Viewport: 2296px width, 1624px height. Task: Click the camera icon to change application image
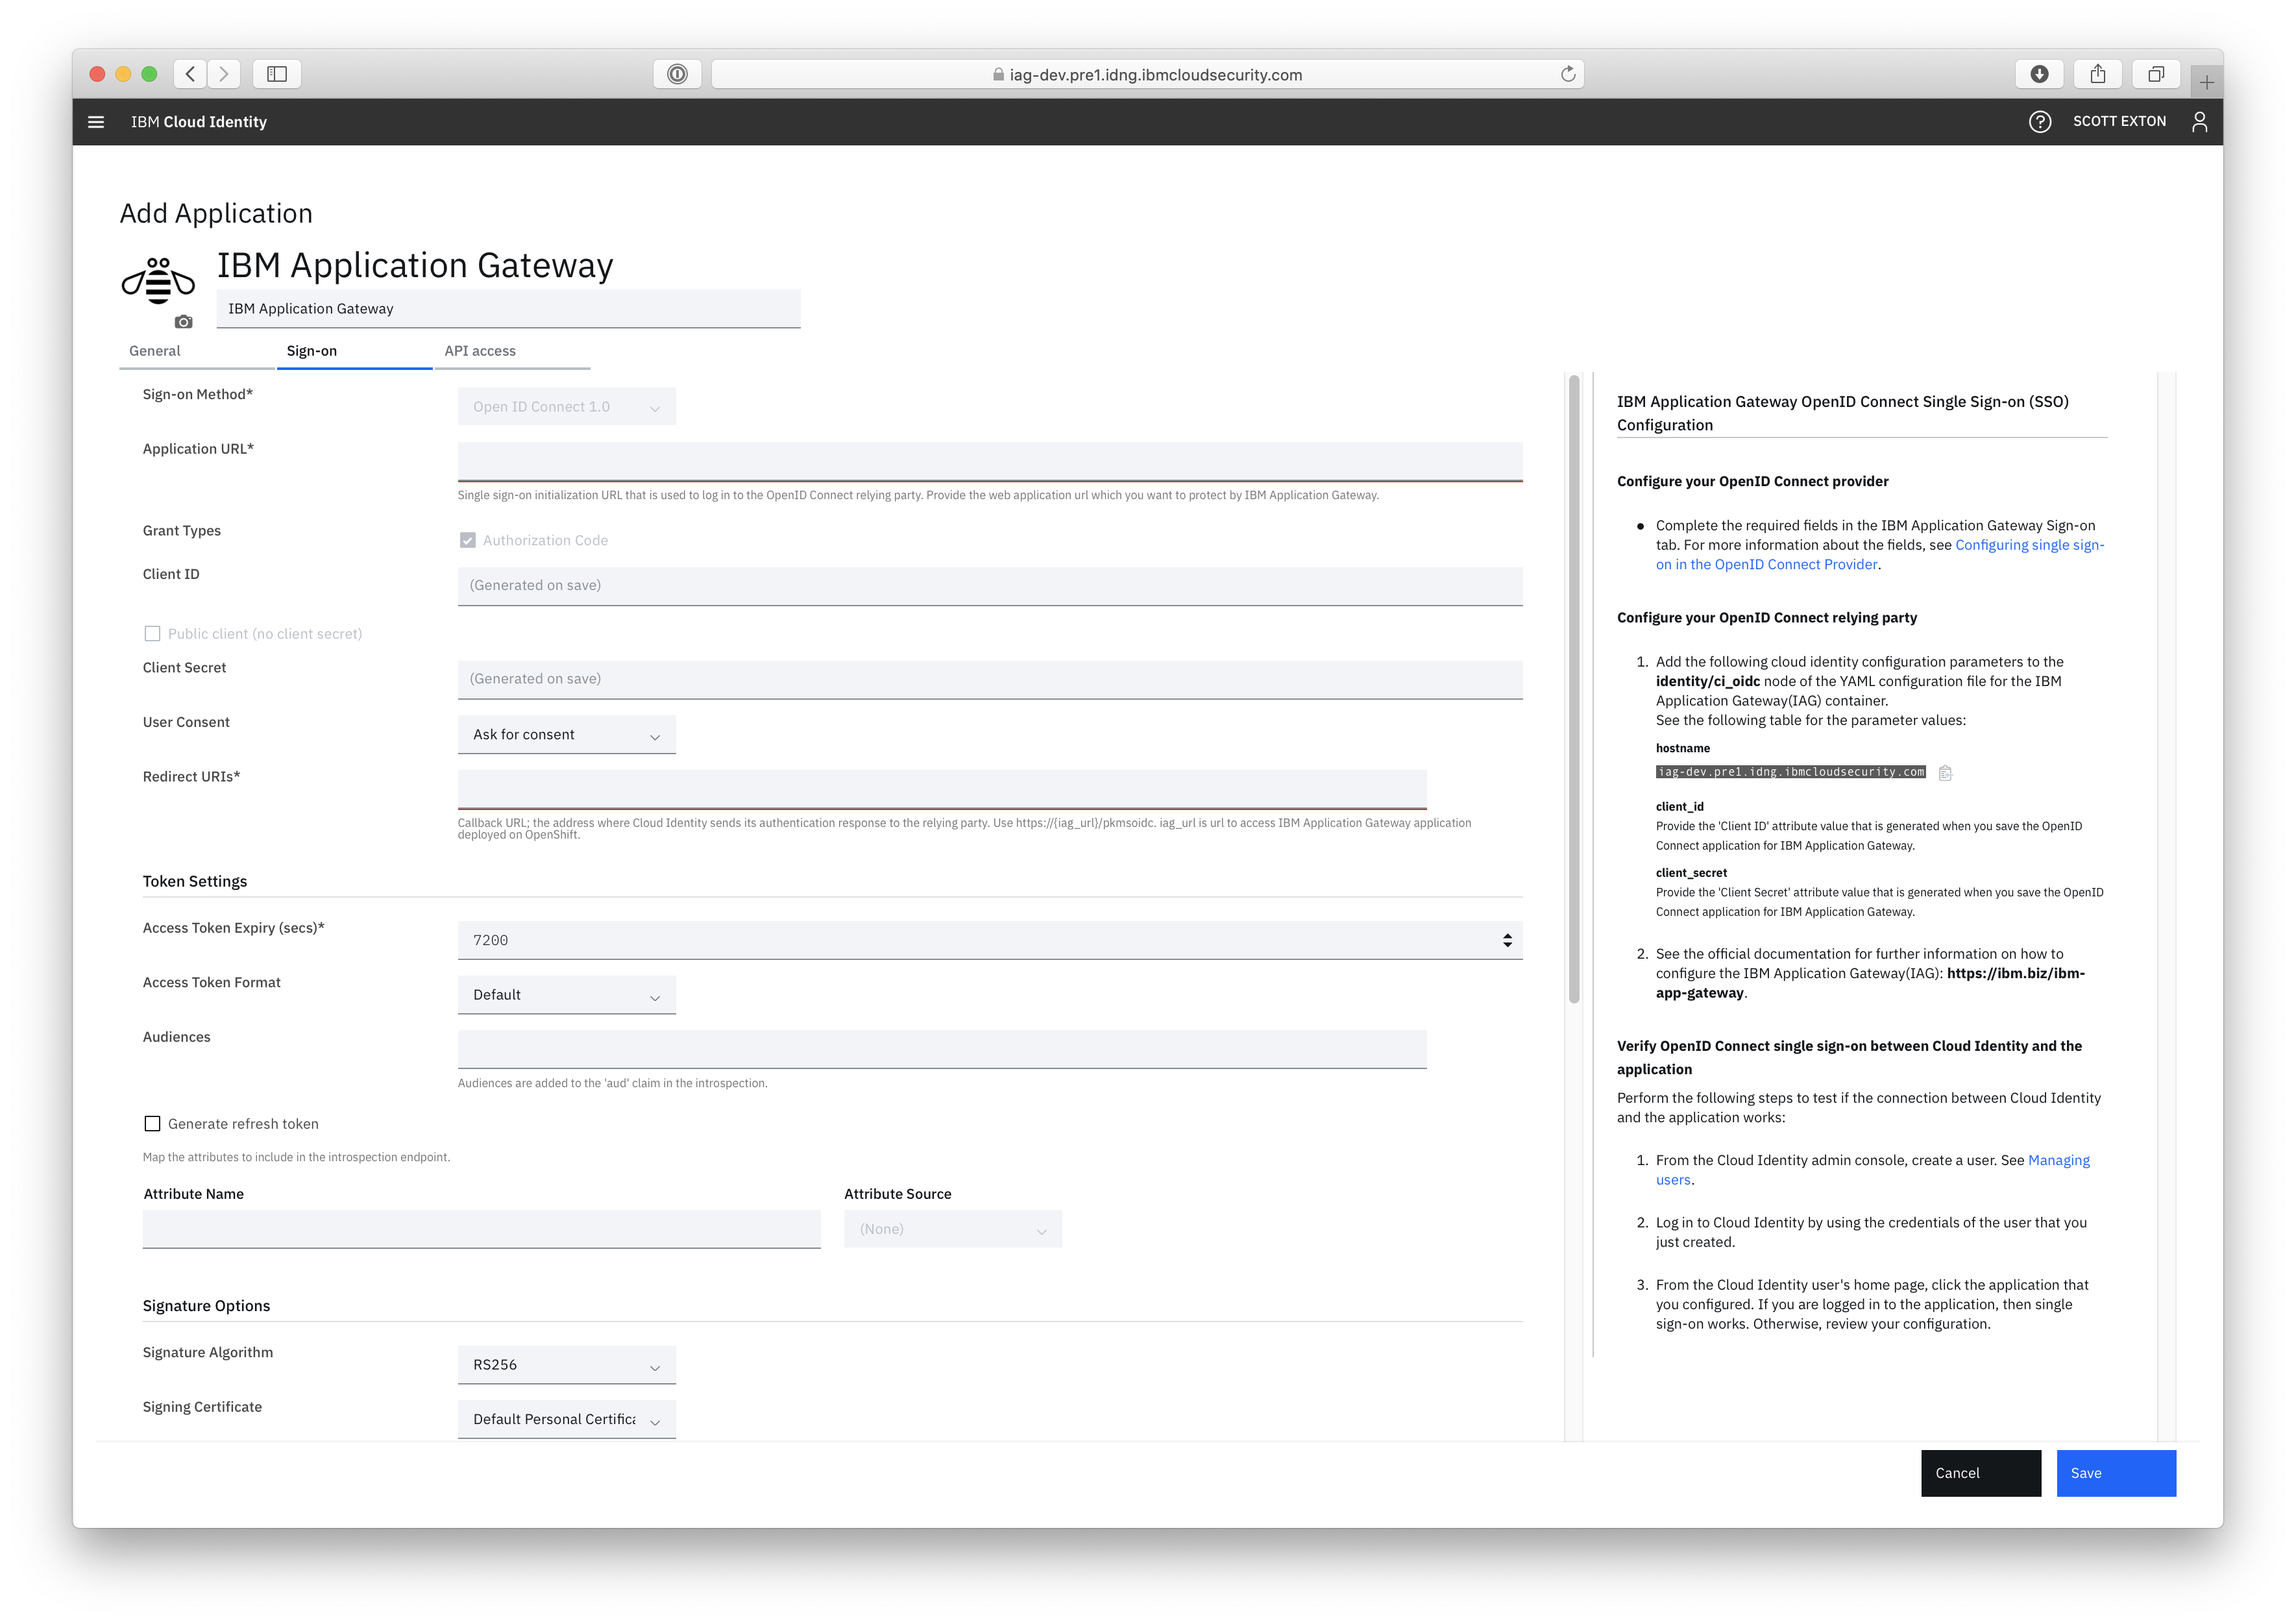click(x=183, y=322)
